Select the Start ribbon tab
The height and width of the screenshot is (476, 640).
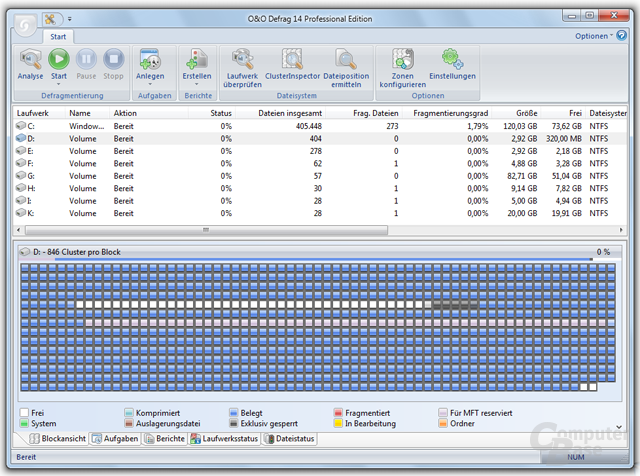click(x=58, y=37)
